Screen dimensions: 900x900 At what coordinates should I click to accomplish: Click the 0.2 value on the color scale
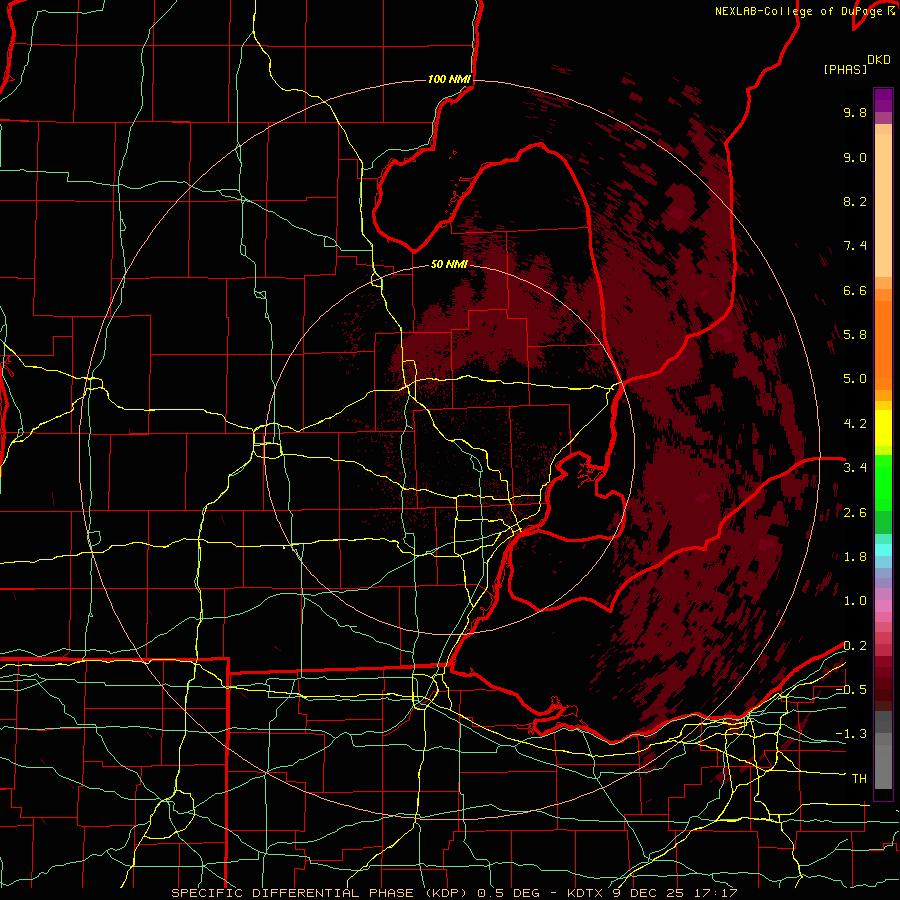(x=855, y=646)
